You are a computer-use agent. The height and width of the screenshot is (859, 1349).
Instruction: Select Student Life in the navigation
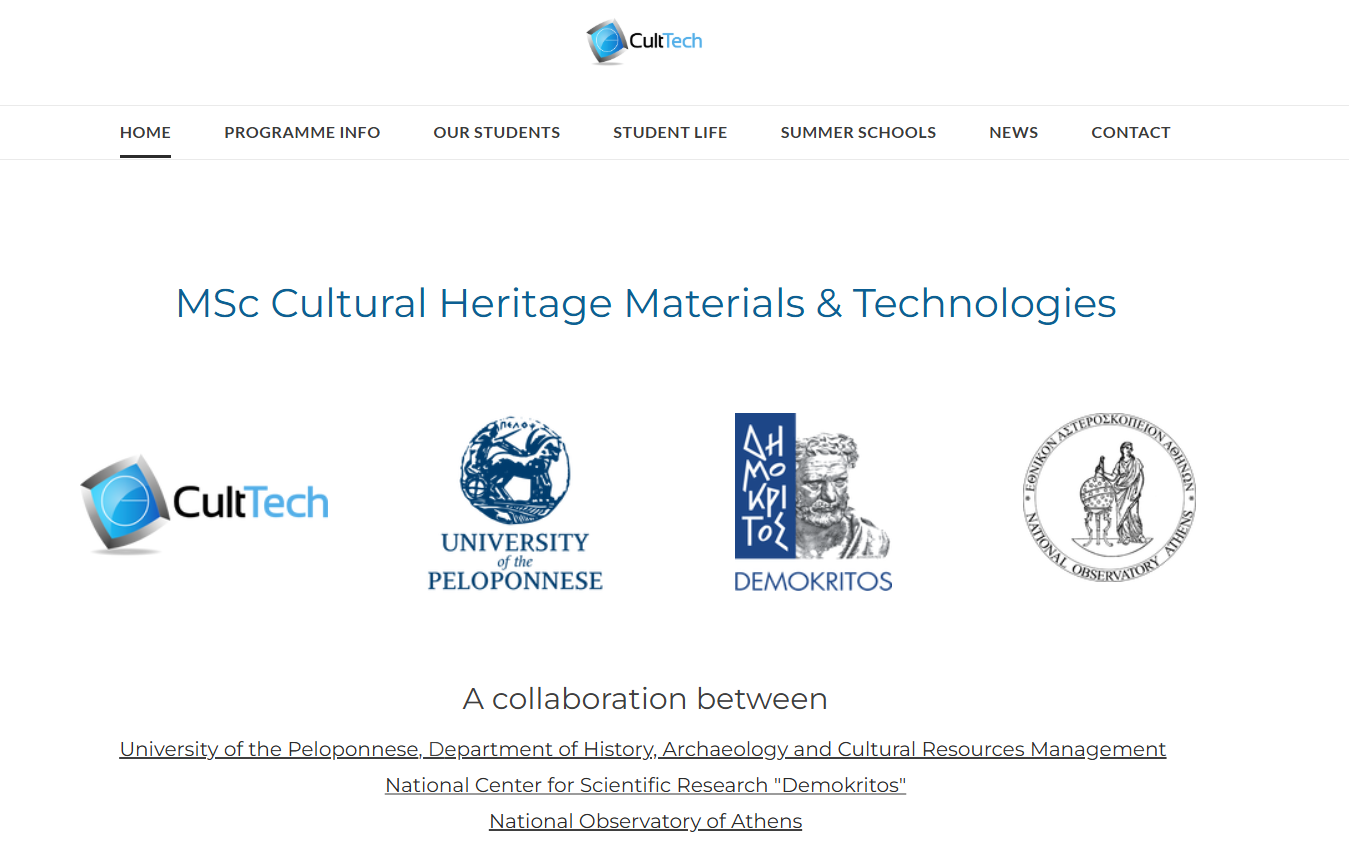(670, 132)
